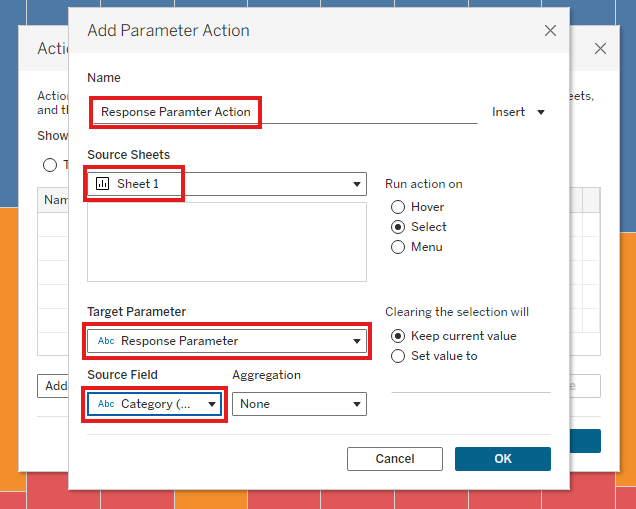Click the Name field with Response Paramter Action
Viewport: 636px width, 509px height.
tap(285, 112)
